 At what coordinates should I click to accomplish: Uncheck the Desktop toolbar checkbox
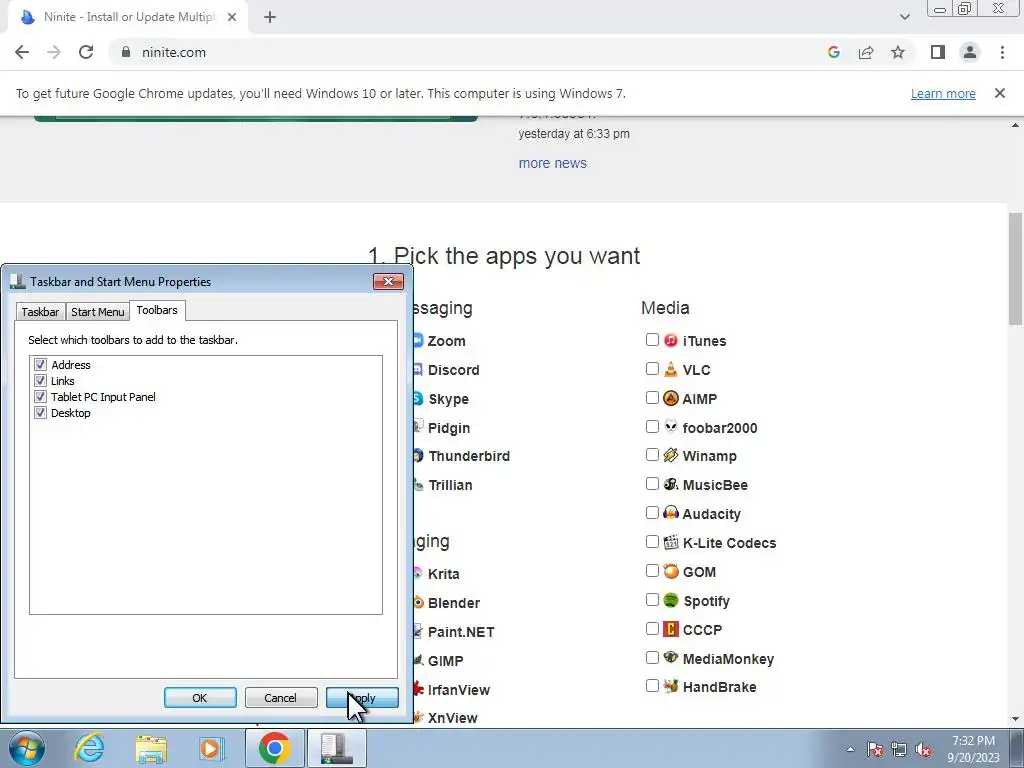pyautogui.click(x=40, y=413)
